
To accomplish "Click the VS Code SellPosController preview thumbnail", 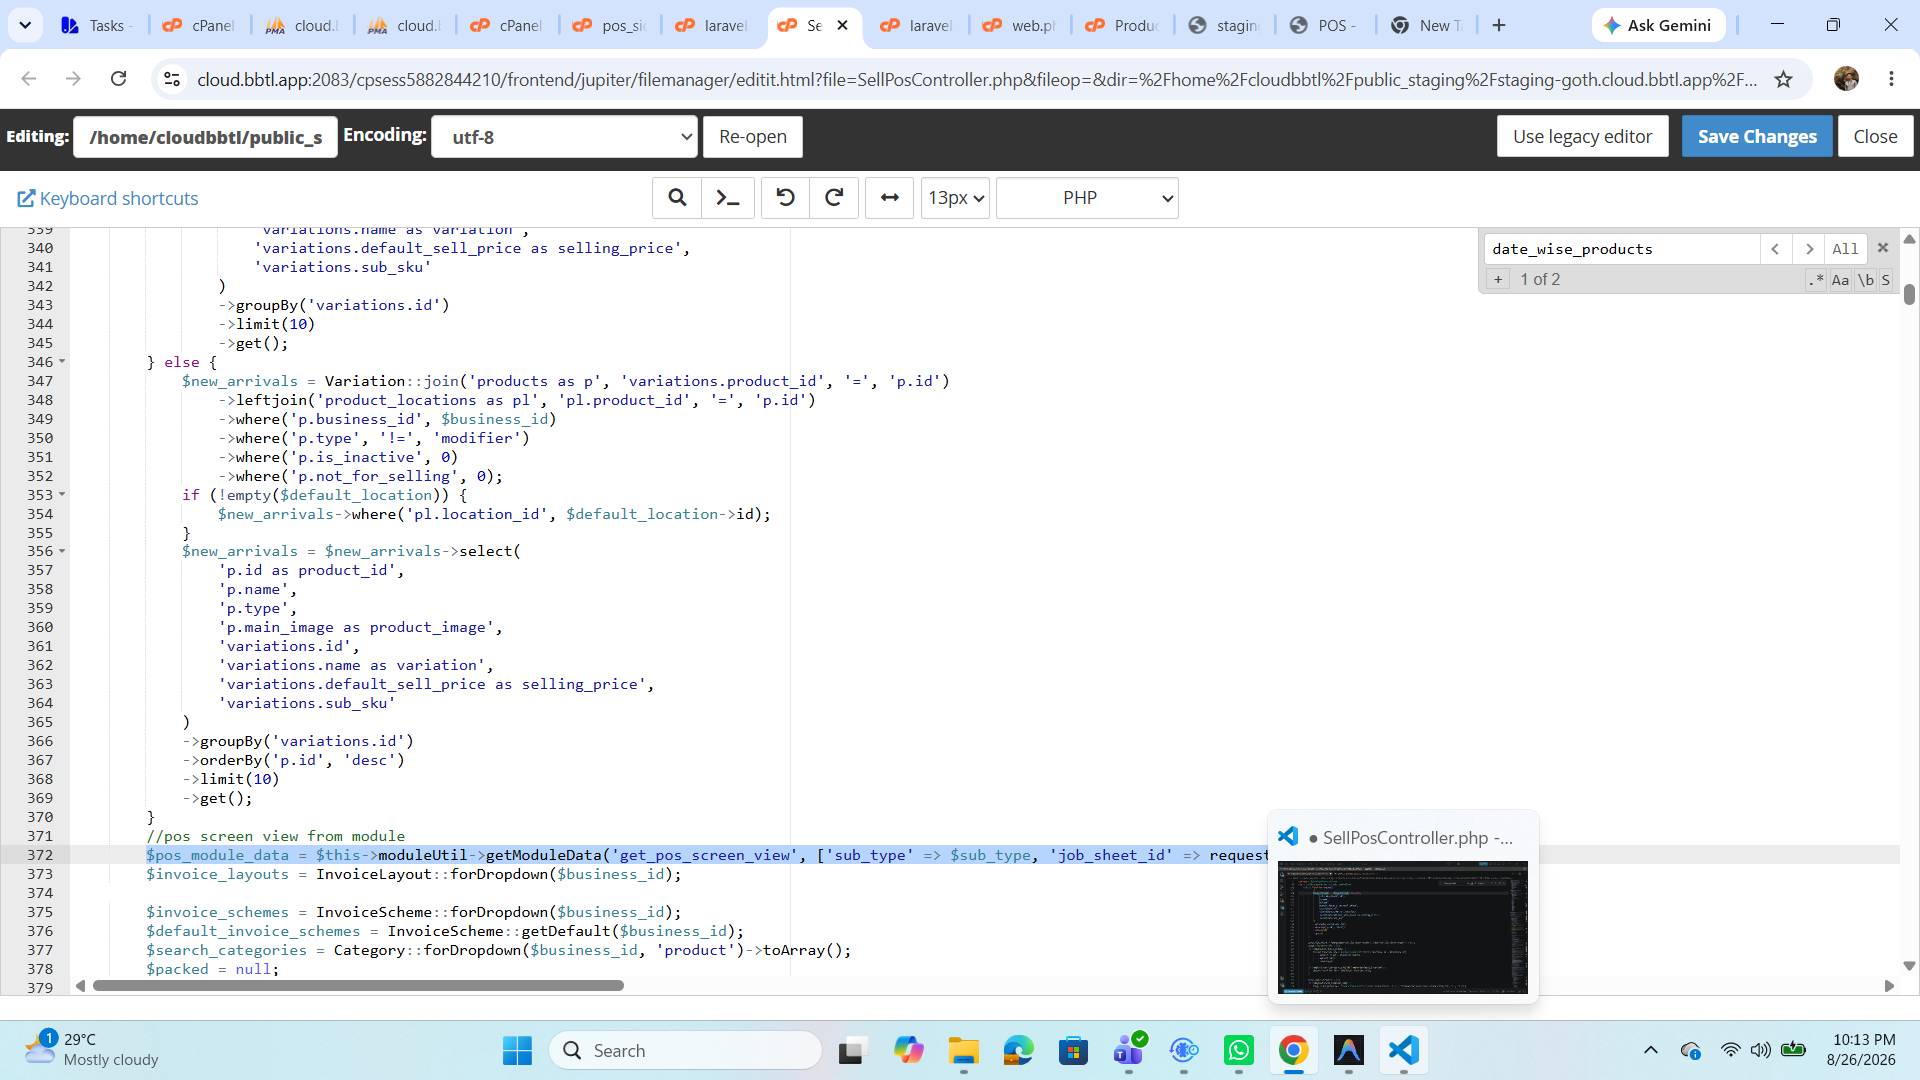I will click(x=1403, y=927).
